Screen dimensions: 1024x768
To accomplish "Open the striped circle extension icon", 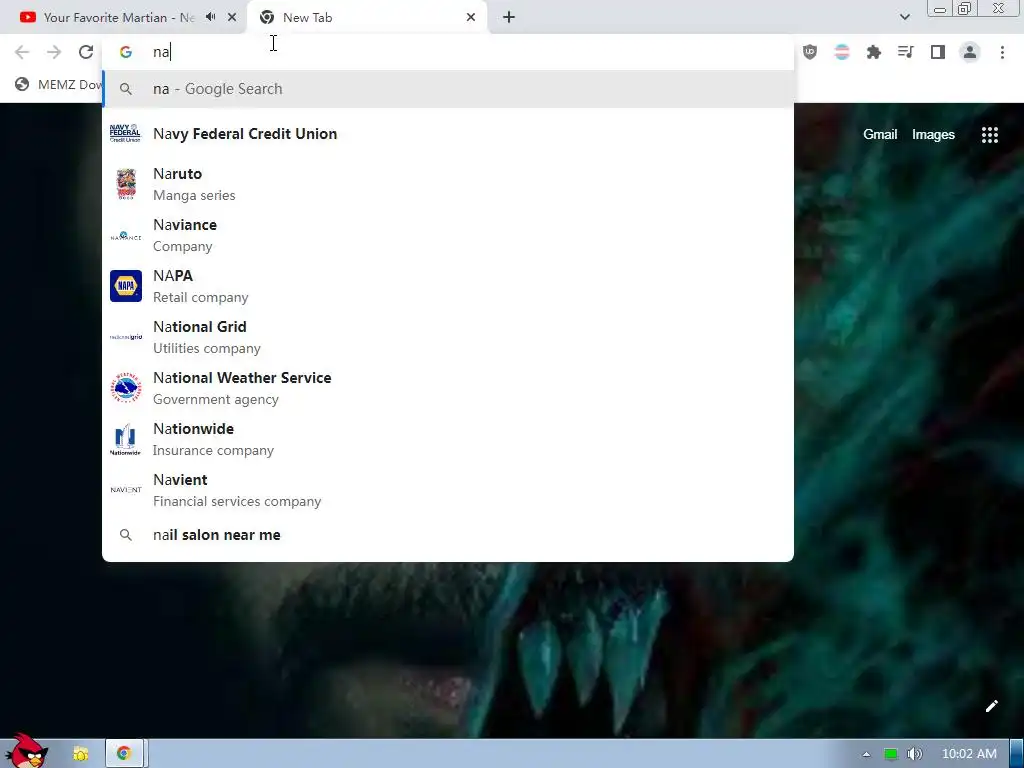I will click(x=842, y=52).
